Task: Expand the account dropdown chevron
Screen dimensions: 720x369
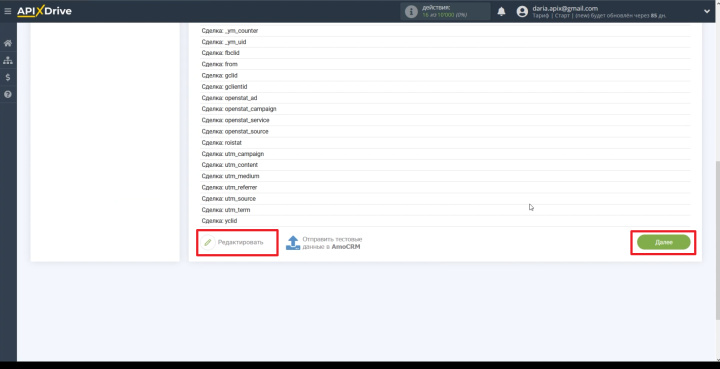Action: (x=707, y=11)
